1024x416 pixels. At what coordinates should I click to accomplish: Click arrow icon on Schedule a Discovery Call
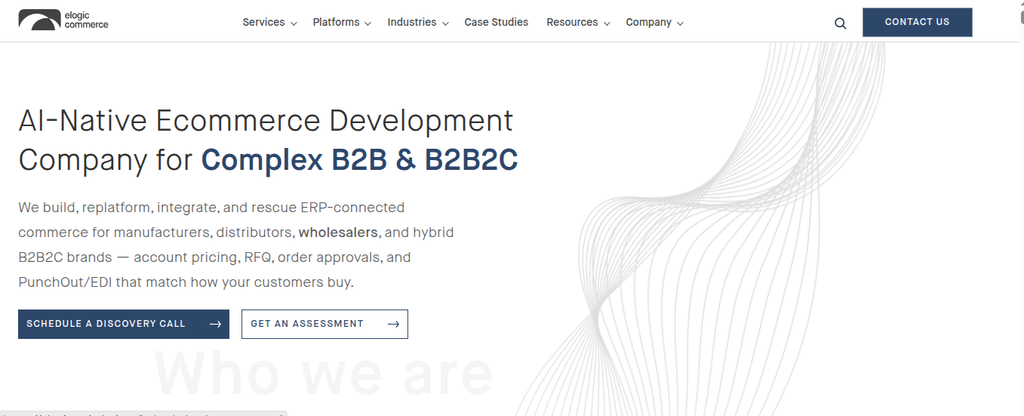pos(215,324)
